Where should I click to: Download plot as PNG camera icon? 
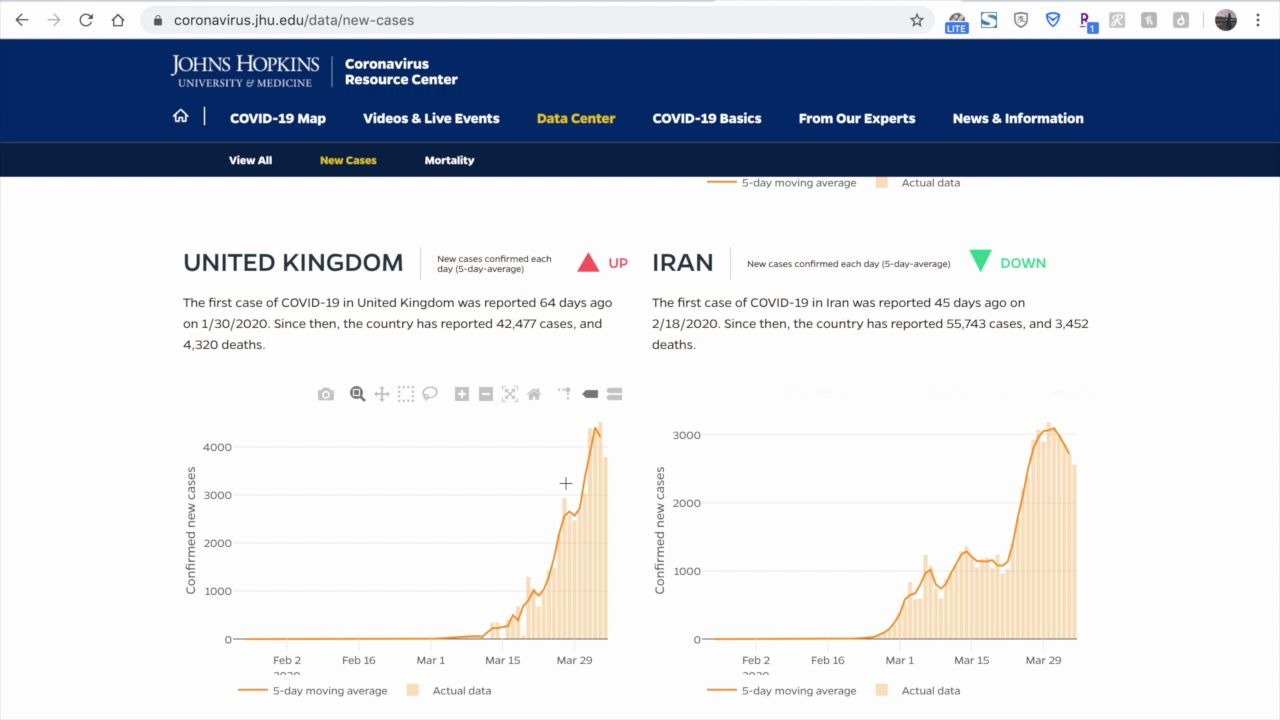(x=326, y=394)
